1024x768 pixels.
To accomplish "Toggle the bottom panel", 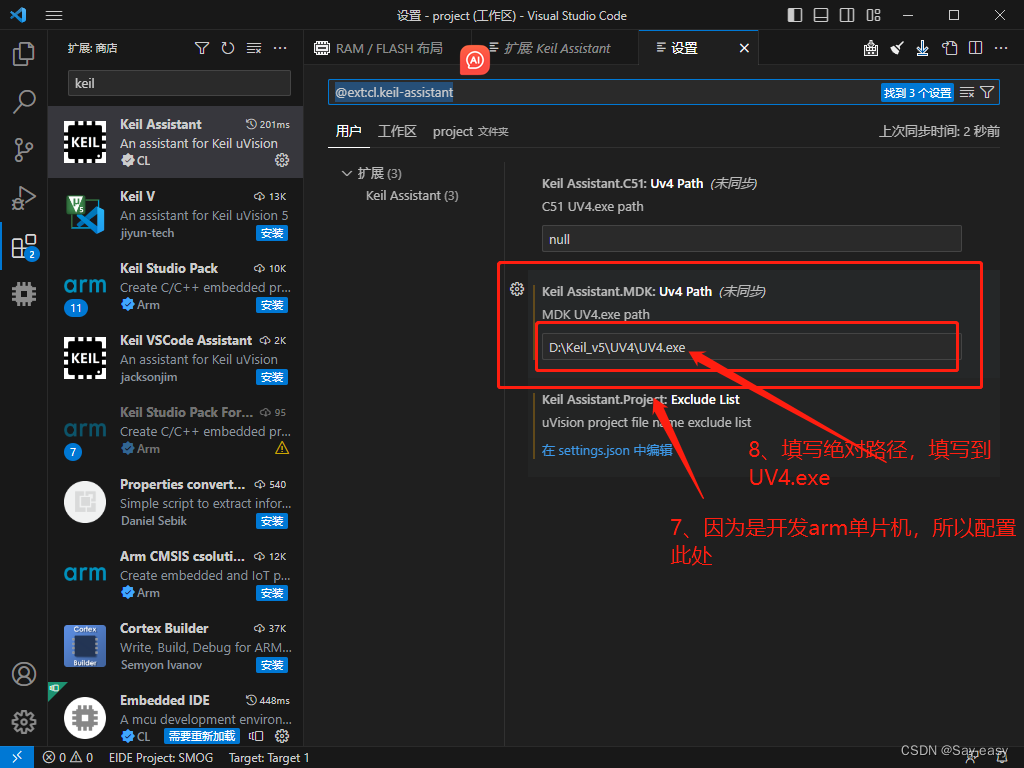I will 821,16.
